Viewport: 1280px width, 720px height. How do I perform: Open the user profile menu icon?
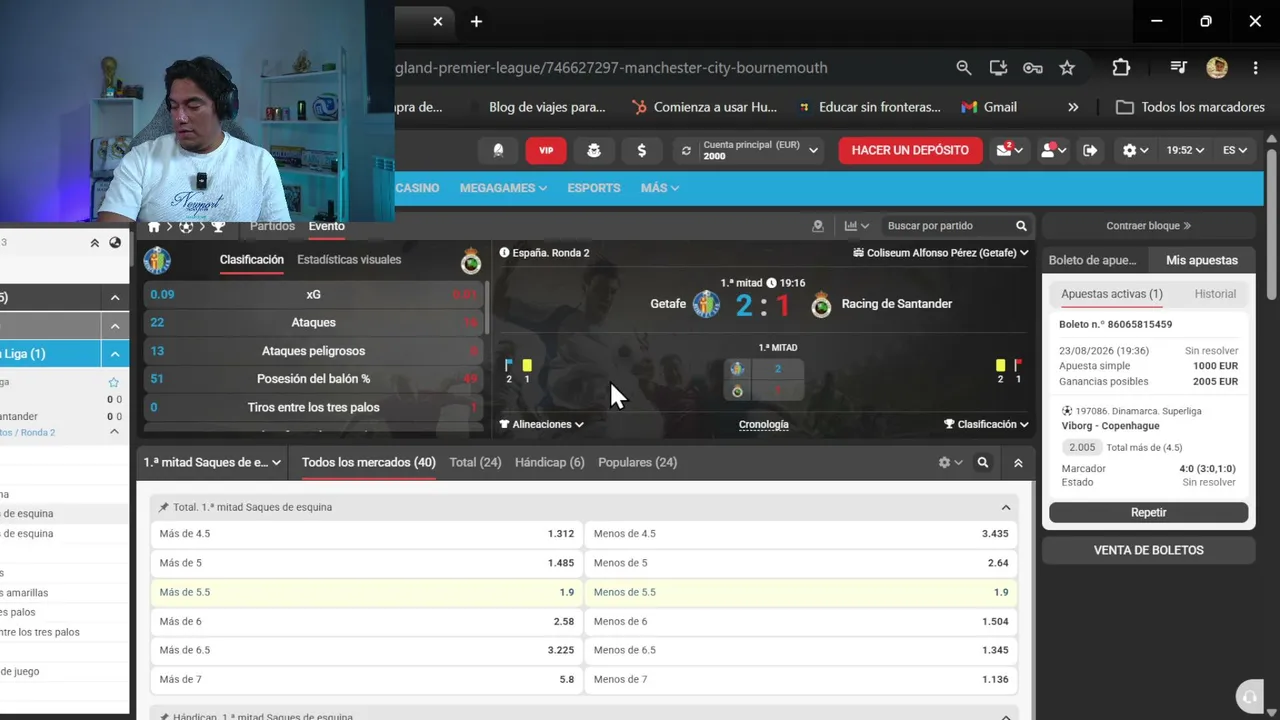tap(1053, 150)
